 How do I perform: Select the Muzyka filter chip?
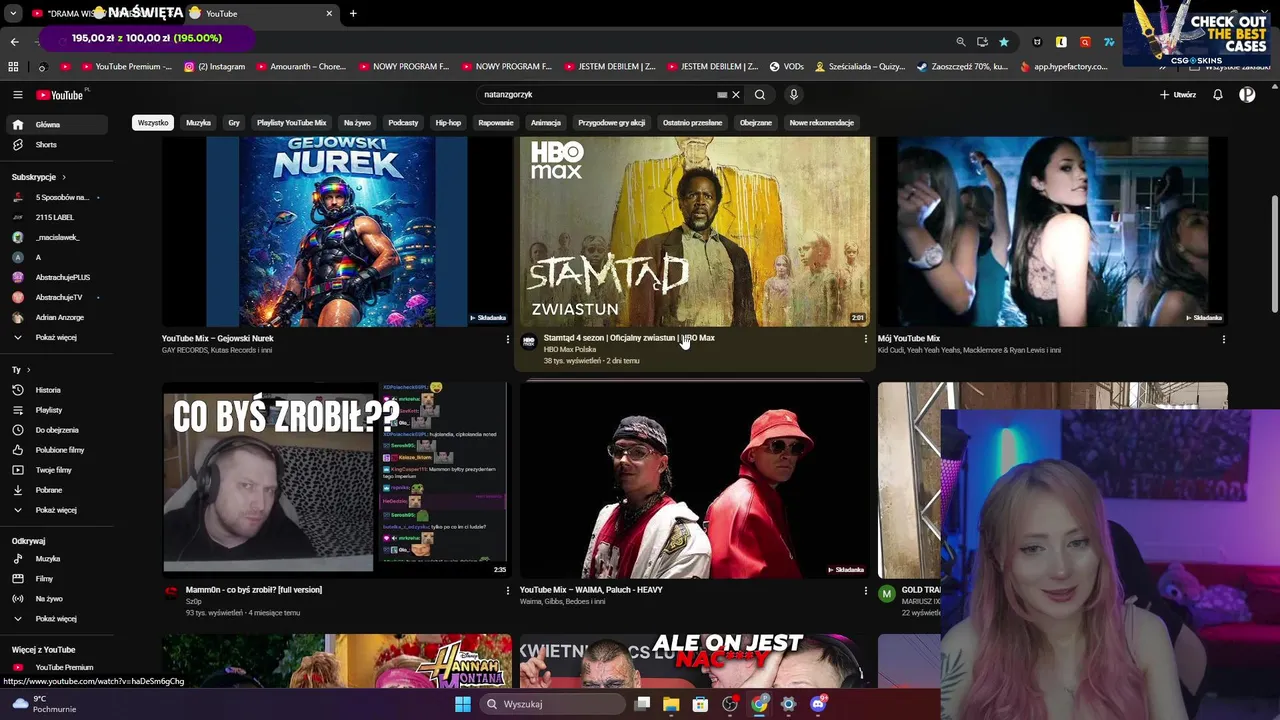198,123
